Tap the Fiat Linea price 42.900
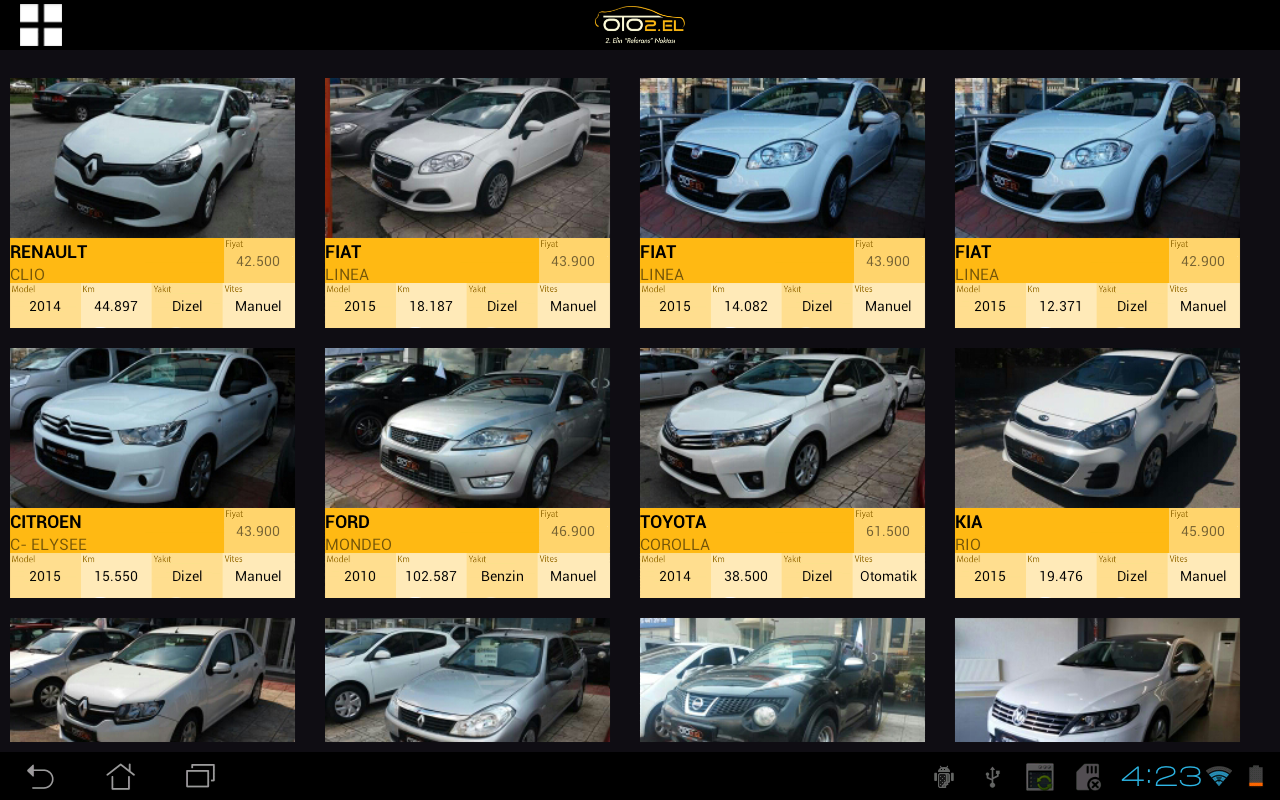The image size is (1280, 800). (1203, 261)
